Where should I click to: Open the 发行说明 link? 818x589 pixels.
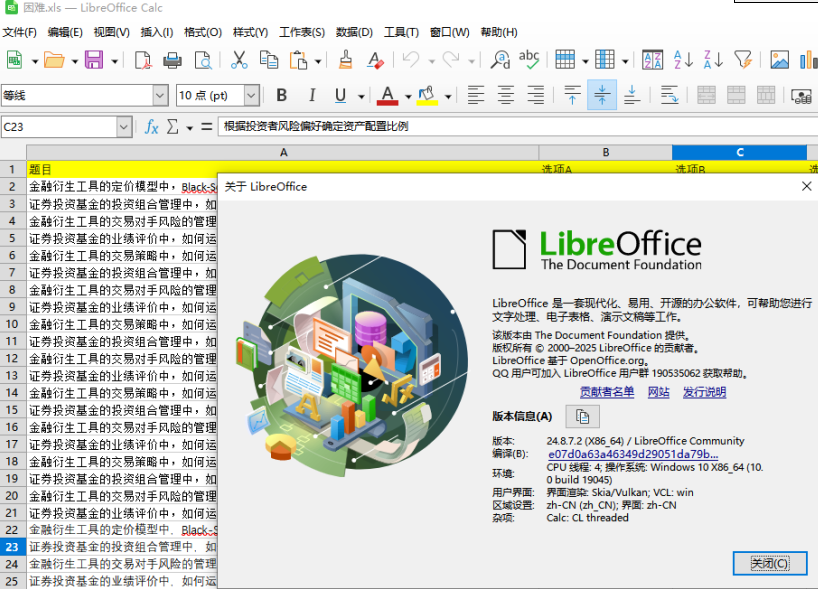pos(704,392)
